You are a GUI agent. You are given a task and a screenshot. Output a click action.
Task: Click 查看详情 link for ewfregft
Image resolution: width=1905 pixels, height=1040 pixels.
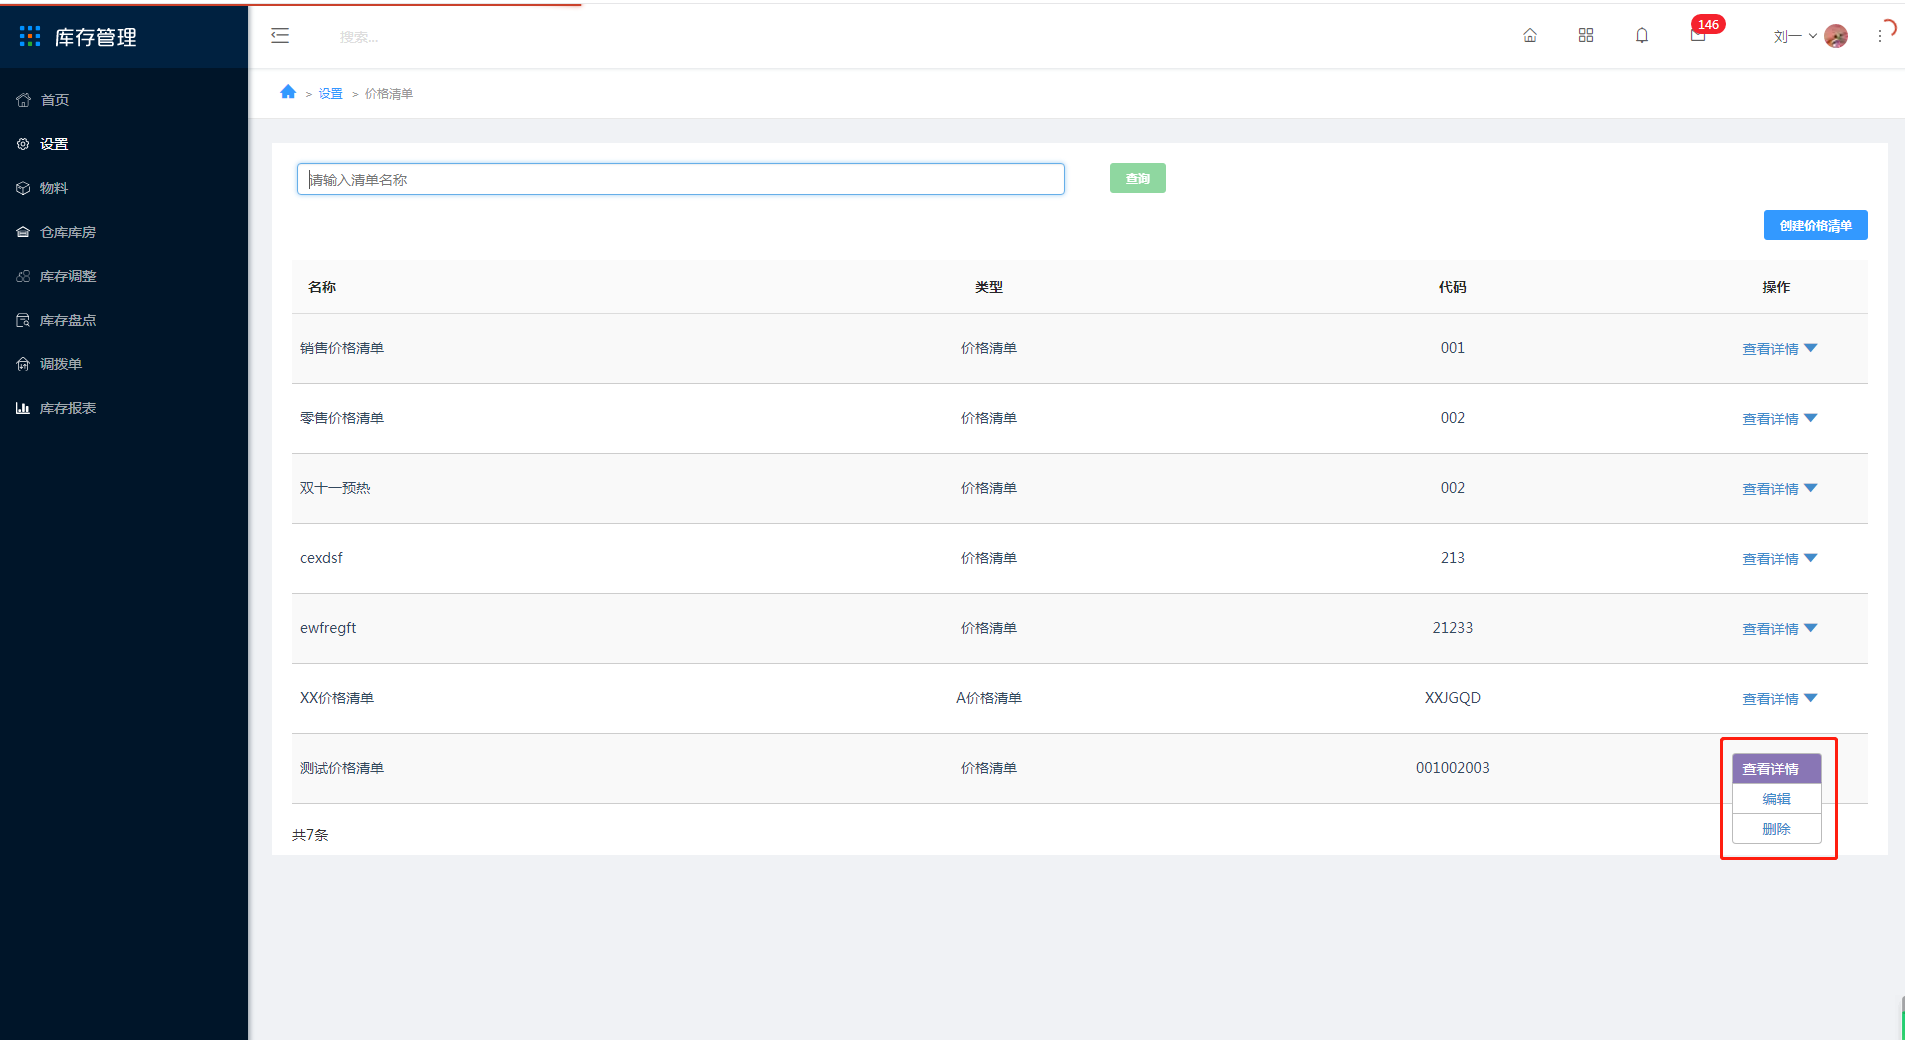coord(1770,629)
